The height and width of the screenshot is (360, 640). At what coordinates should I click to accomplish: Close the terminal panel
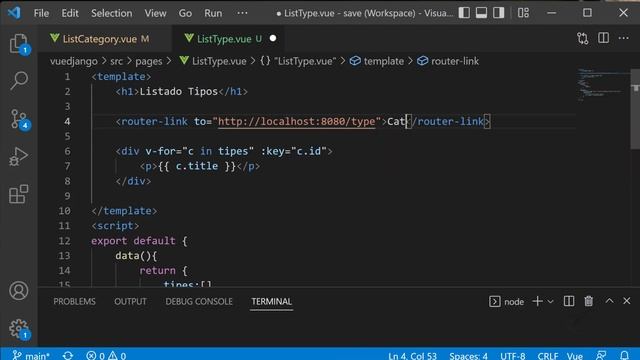click(x=627, y=301)
